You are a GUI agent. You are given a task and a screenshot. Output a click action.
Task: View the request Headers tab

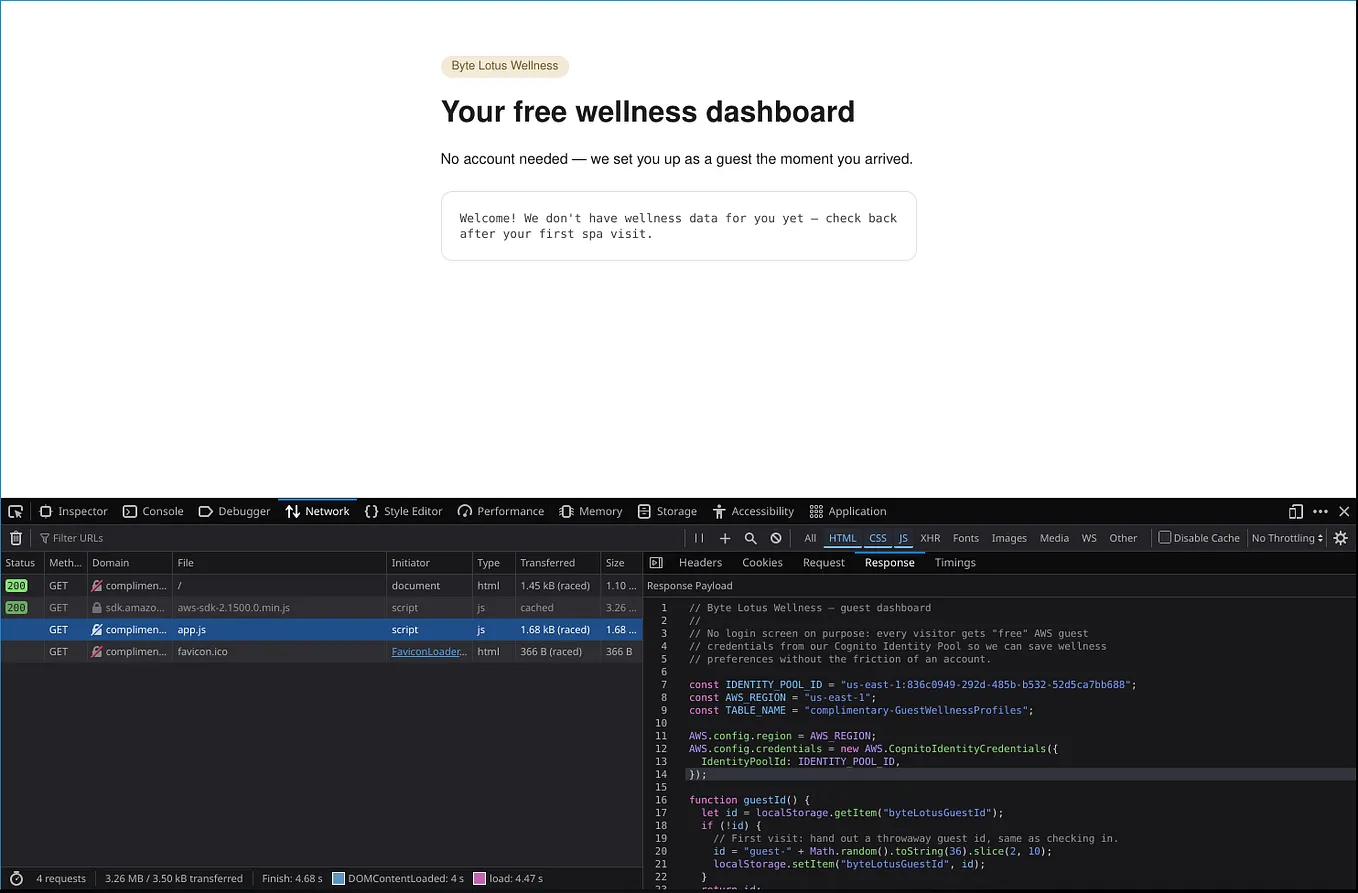click(x=700, y=563)
